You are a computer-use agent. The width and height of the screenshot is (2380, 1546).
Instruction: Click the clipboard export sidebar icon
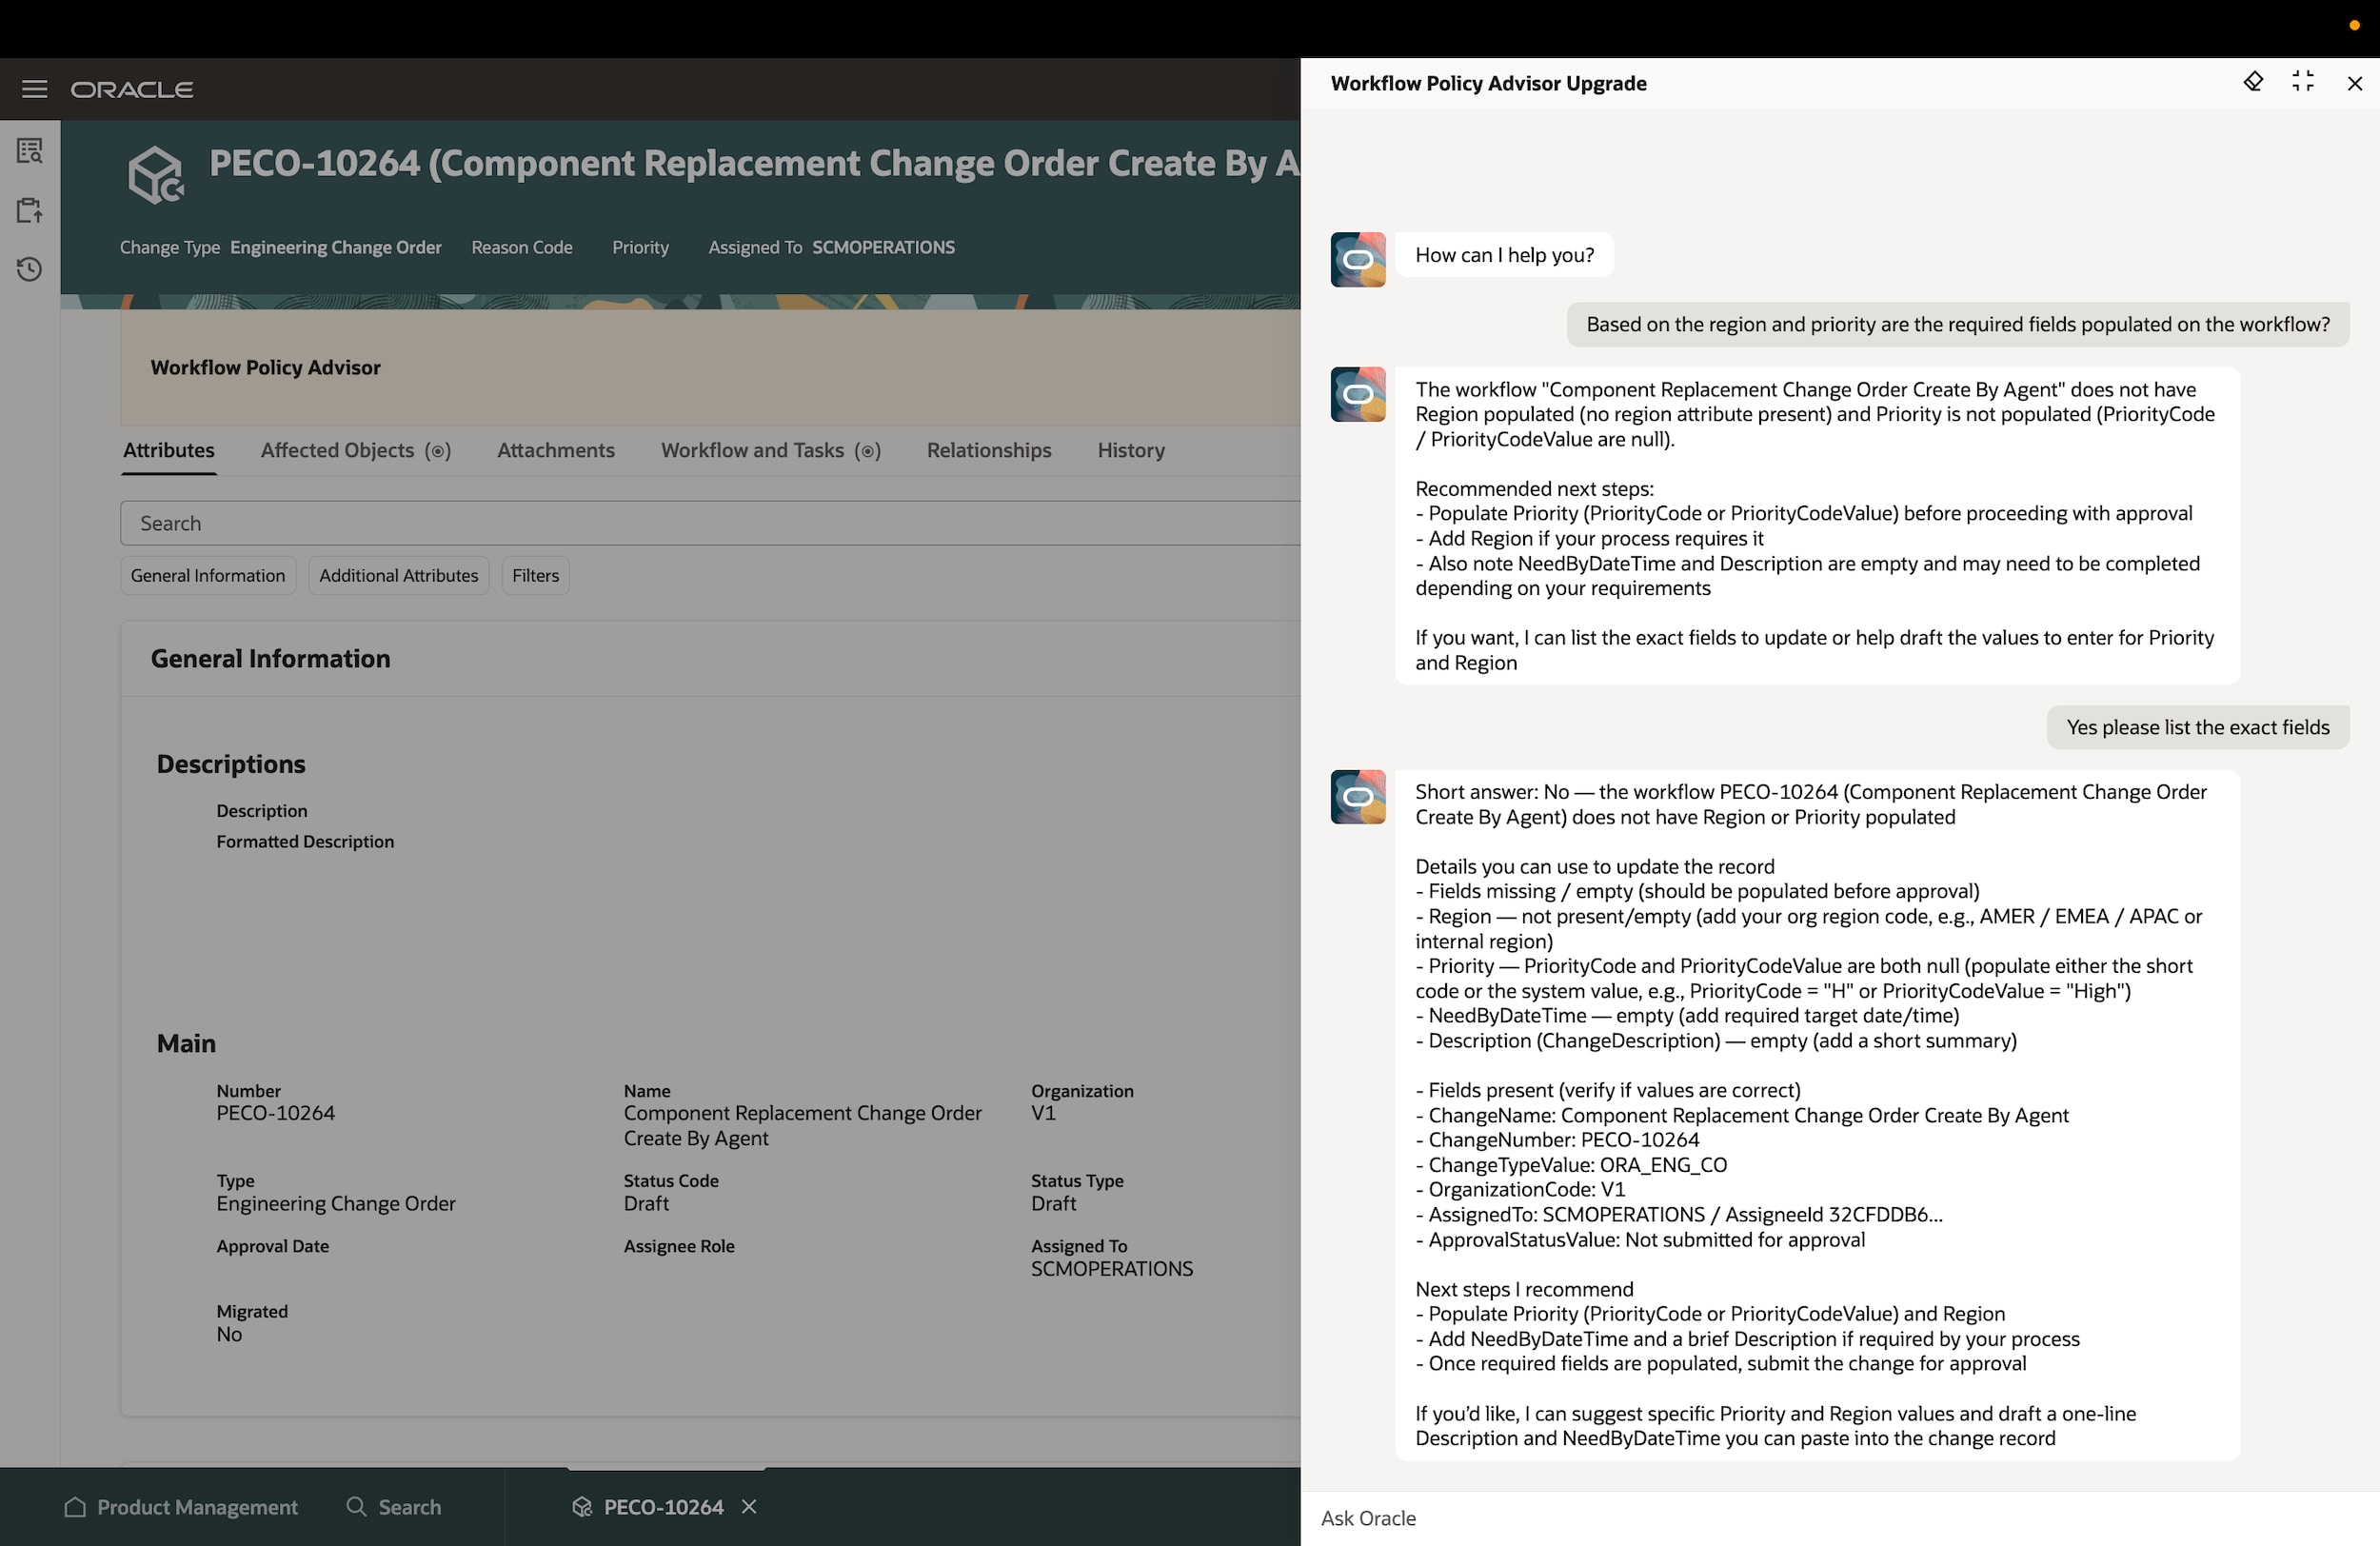click(x=30, y=210)
